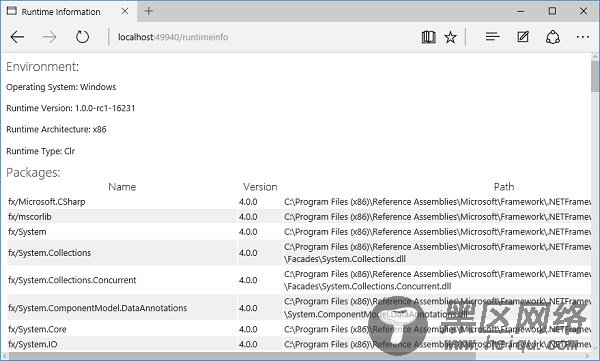Click fx/System.Core package name
Screen dimensions: 600x361
(x=37, y=329)
